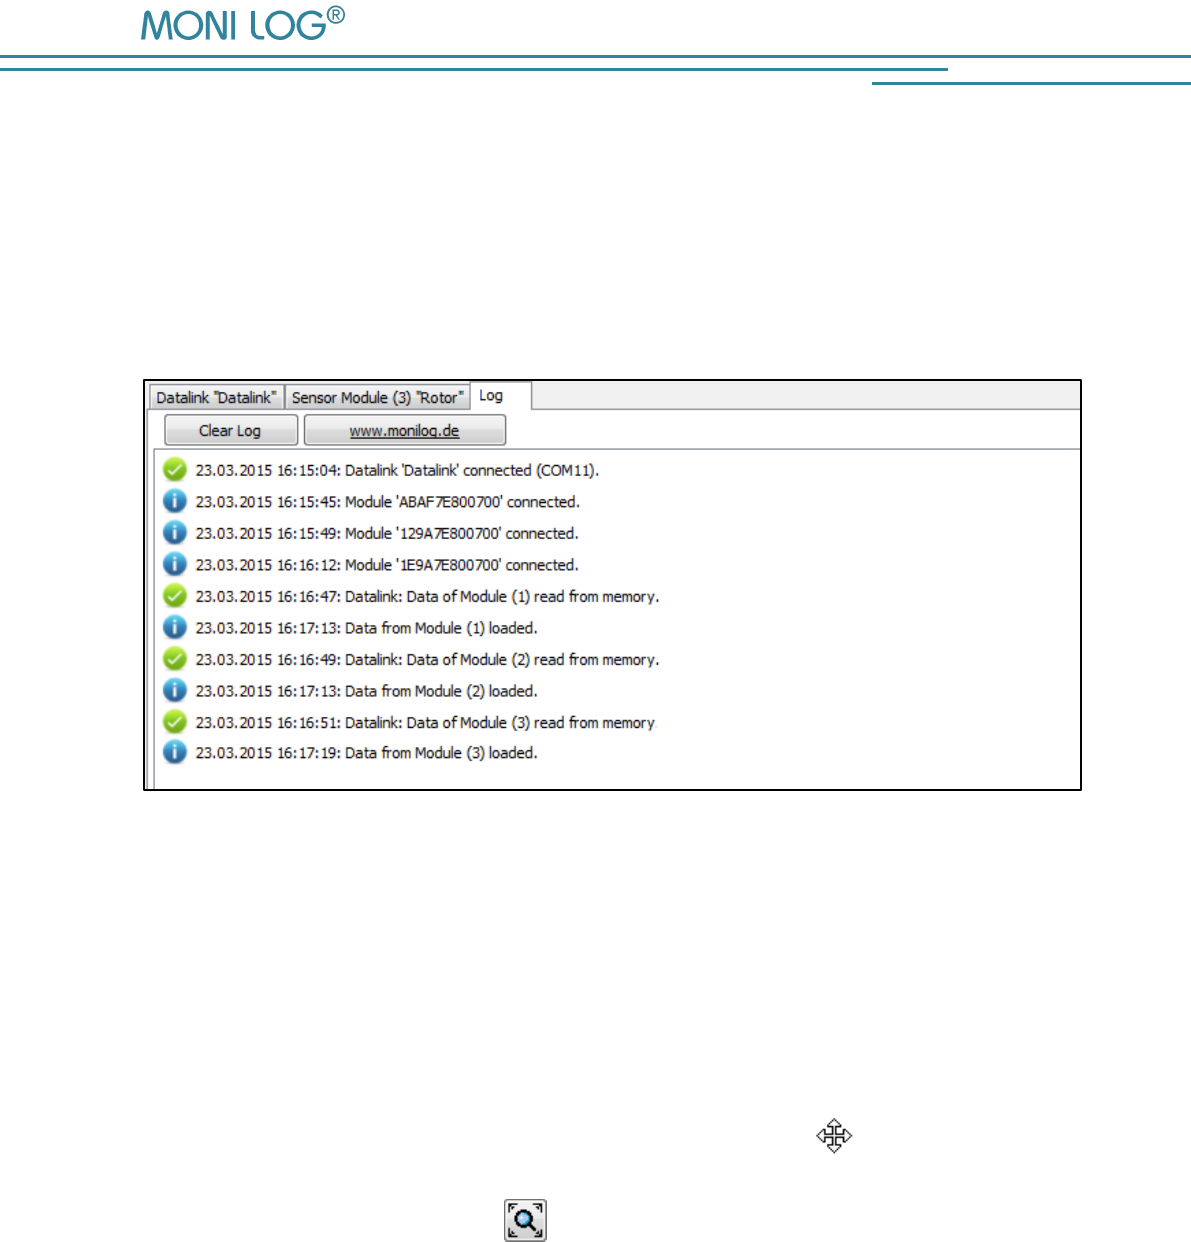The height and width of the screenshot is (1242, 1191).
Task: Select line "Data of Module (3) read from memory"
Action: coord(425,722)
